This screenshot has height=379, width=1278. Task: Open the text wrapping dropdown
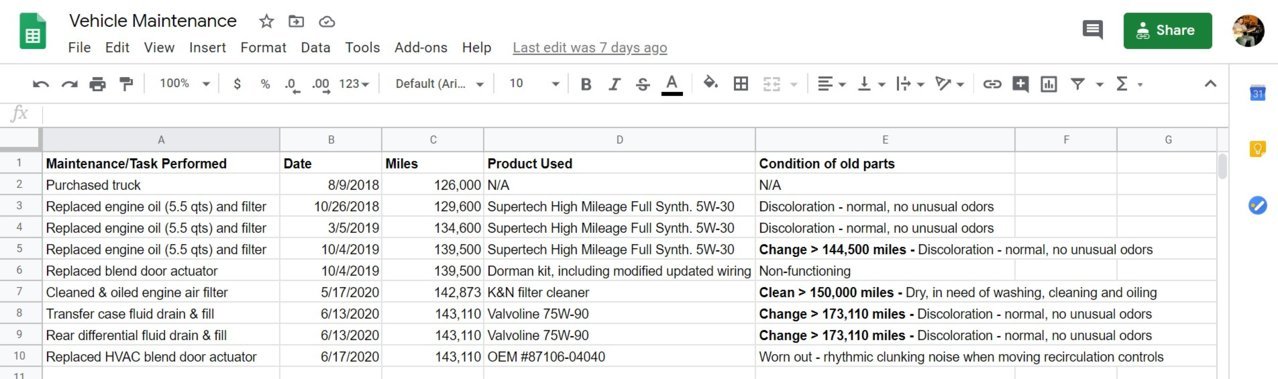click(x=910, y=84)
